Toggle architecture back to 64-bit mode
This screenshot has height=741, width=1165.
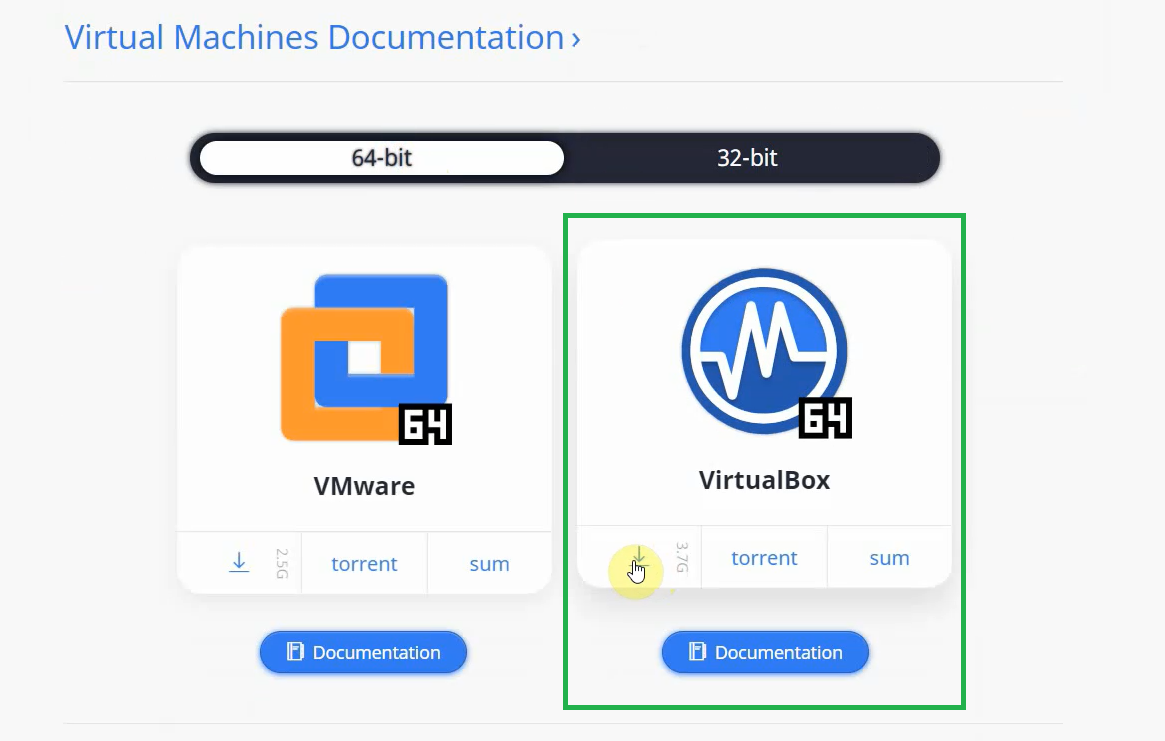tap(381, 157)
